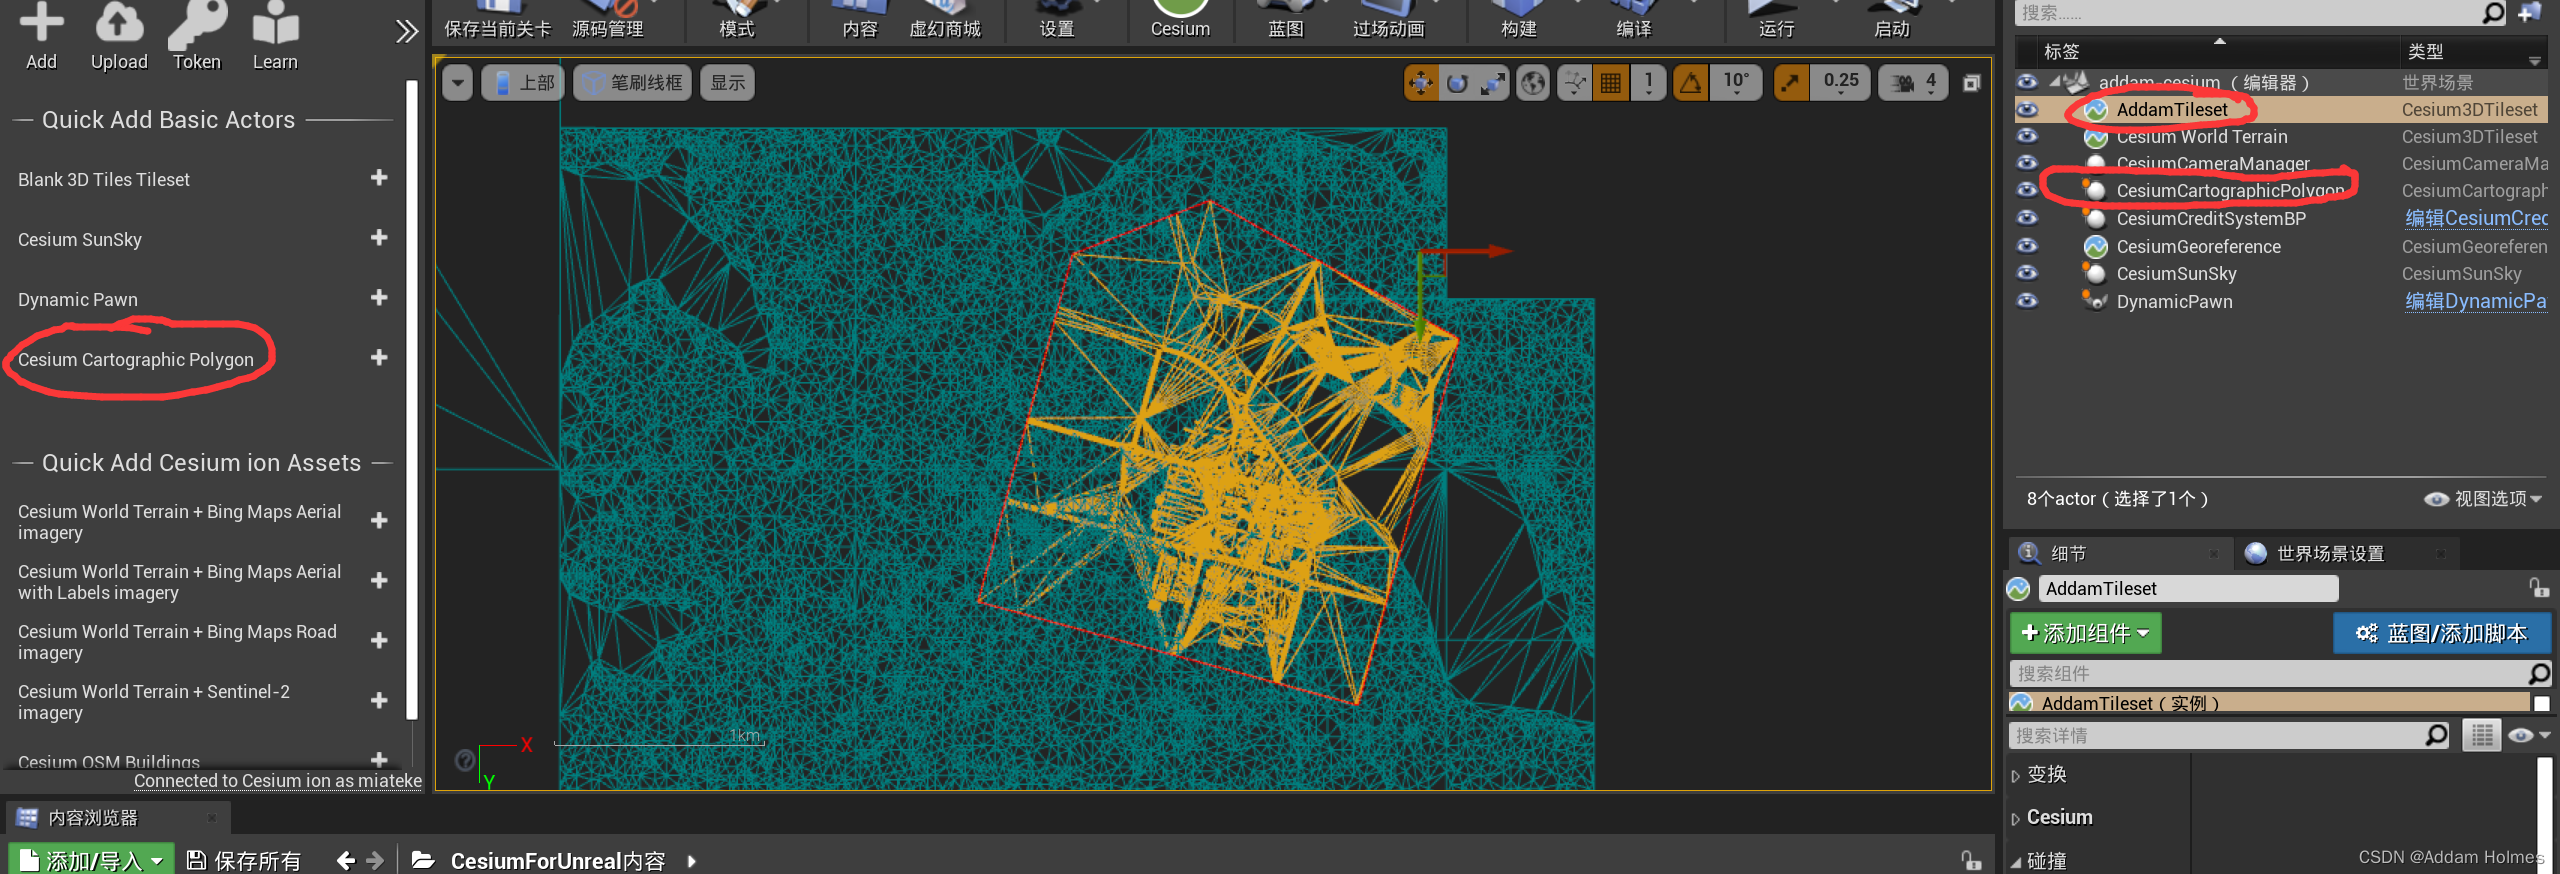Toggle visibility of CesiumCartographicPolygon
Screen dimensions: 2560x874
(x=2027, y=190)
